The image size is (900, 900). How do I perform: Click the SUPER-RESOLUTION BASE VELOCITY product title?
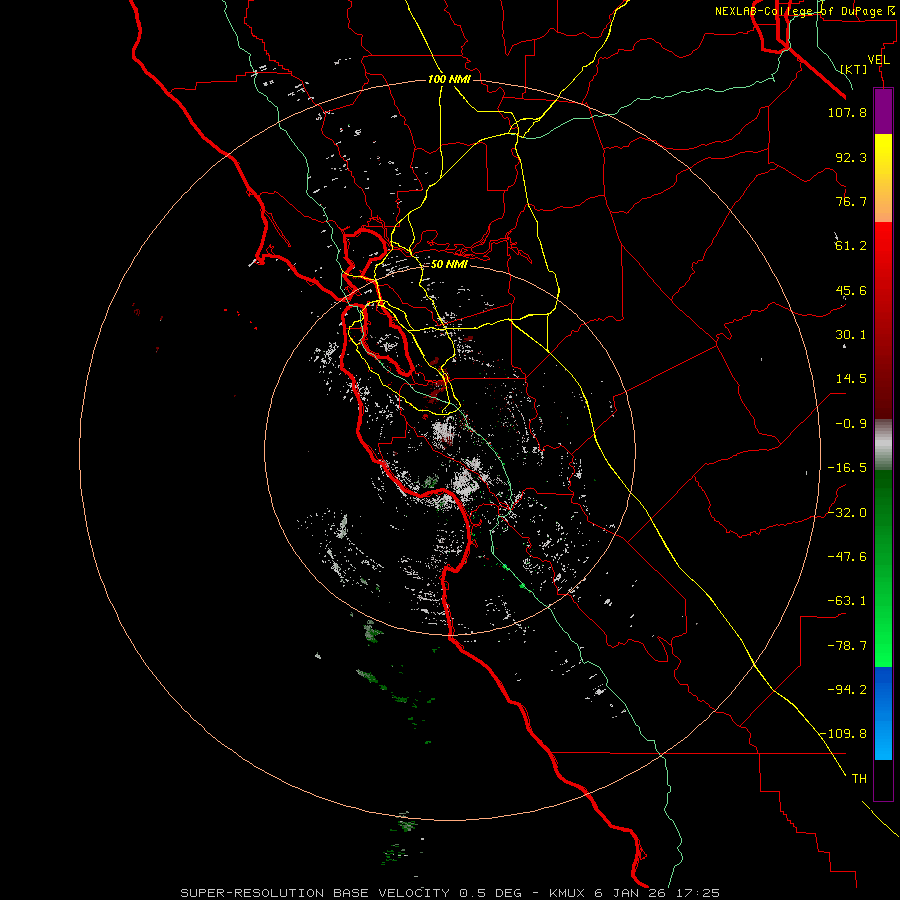[x=315, y=893]
